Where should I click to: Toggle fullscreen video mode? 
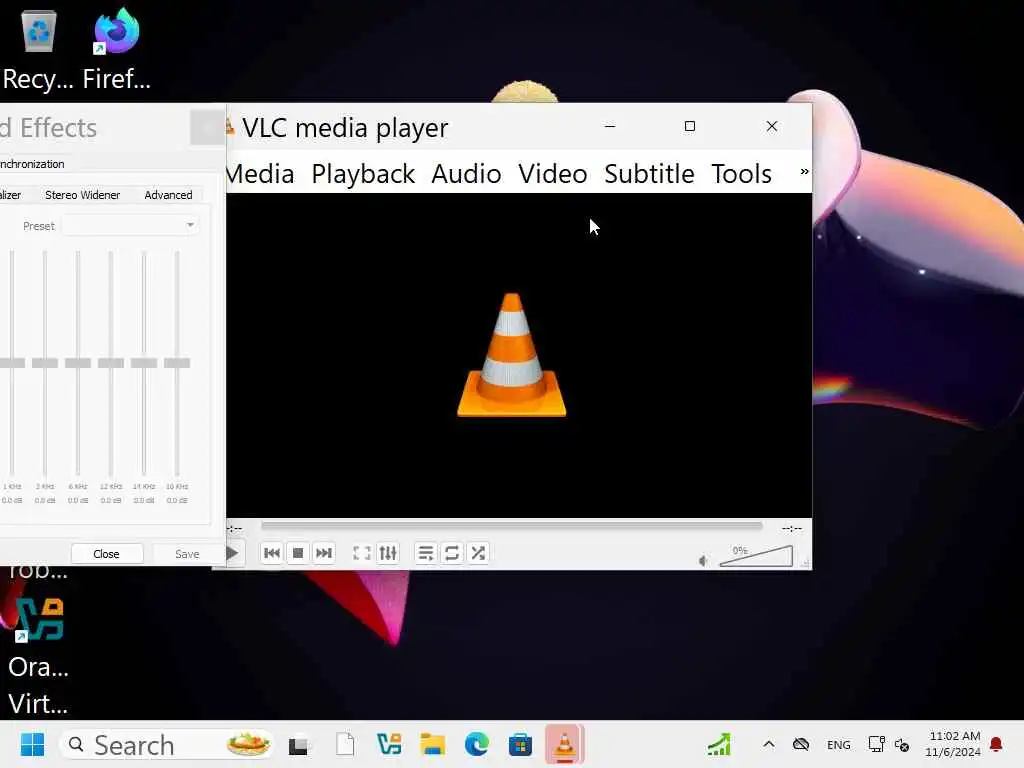[362, 553]
